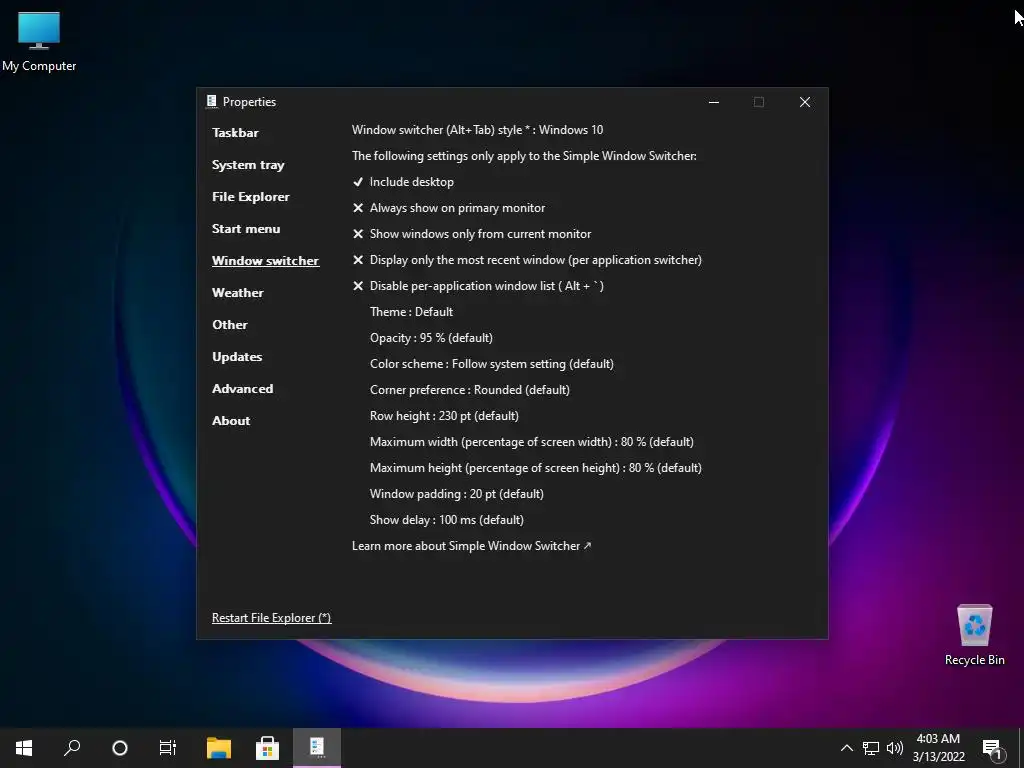
Task: Switch to the Advanced section
Action: tap(242, 389)
